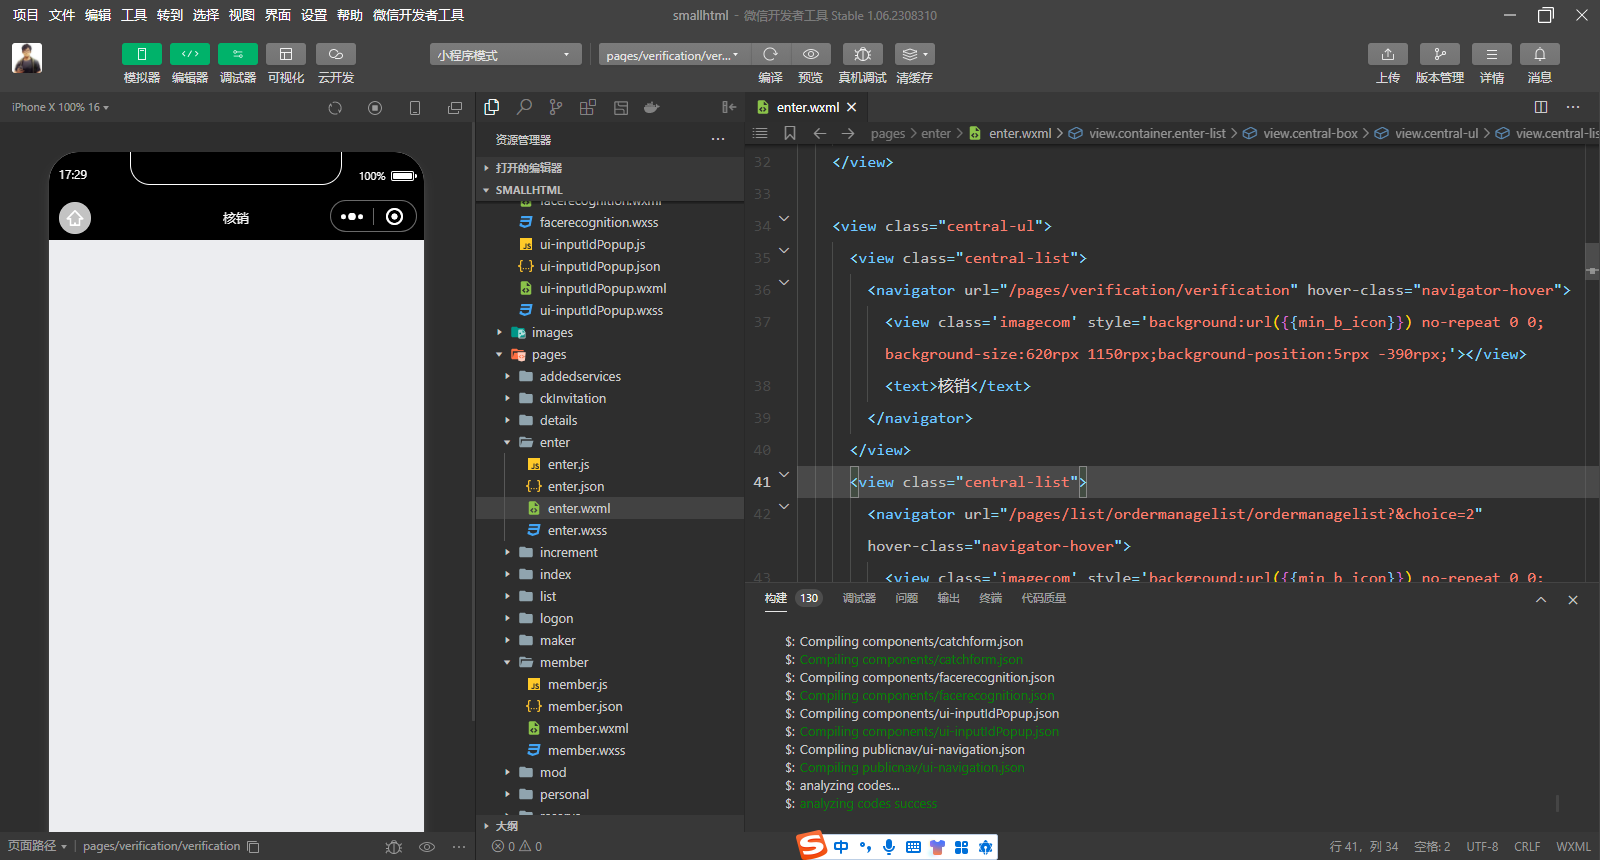Click the split editor icon

[1540, 107]
